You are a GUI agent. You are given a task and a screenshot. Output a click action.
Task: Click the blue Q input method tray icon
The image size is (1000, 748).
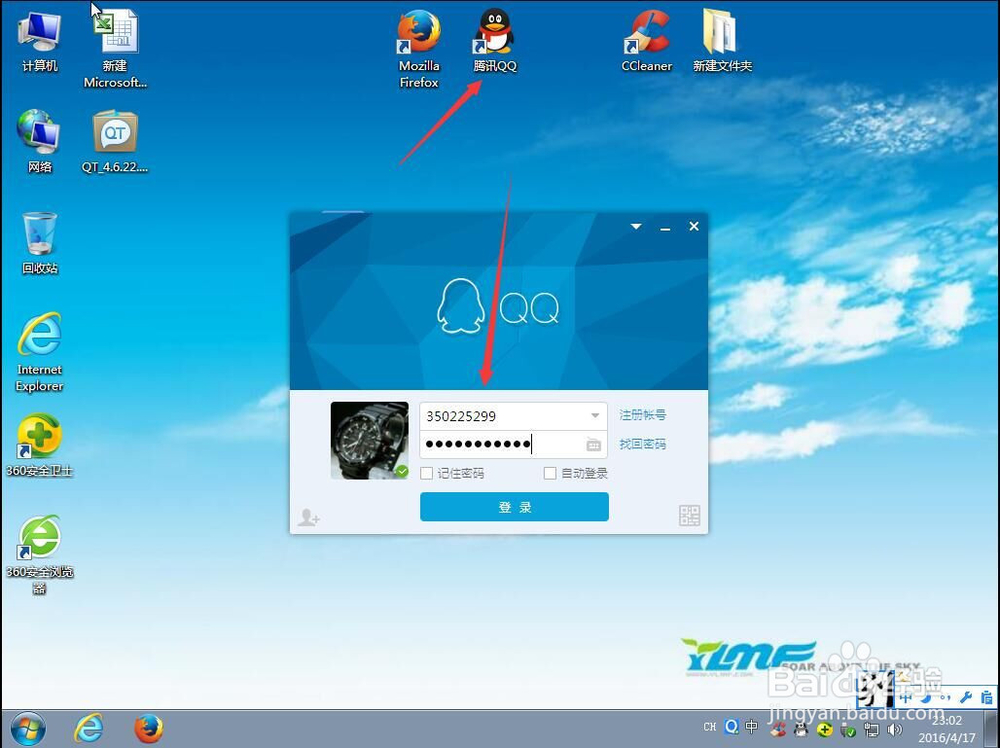coord(732,726)
